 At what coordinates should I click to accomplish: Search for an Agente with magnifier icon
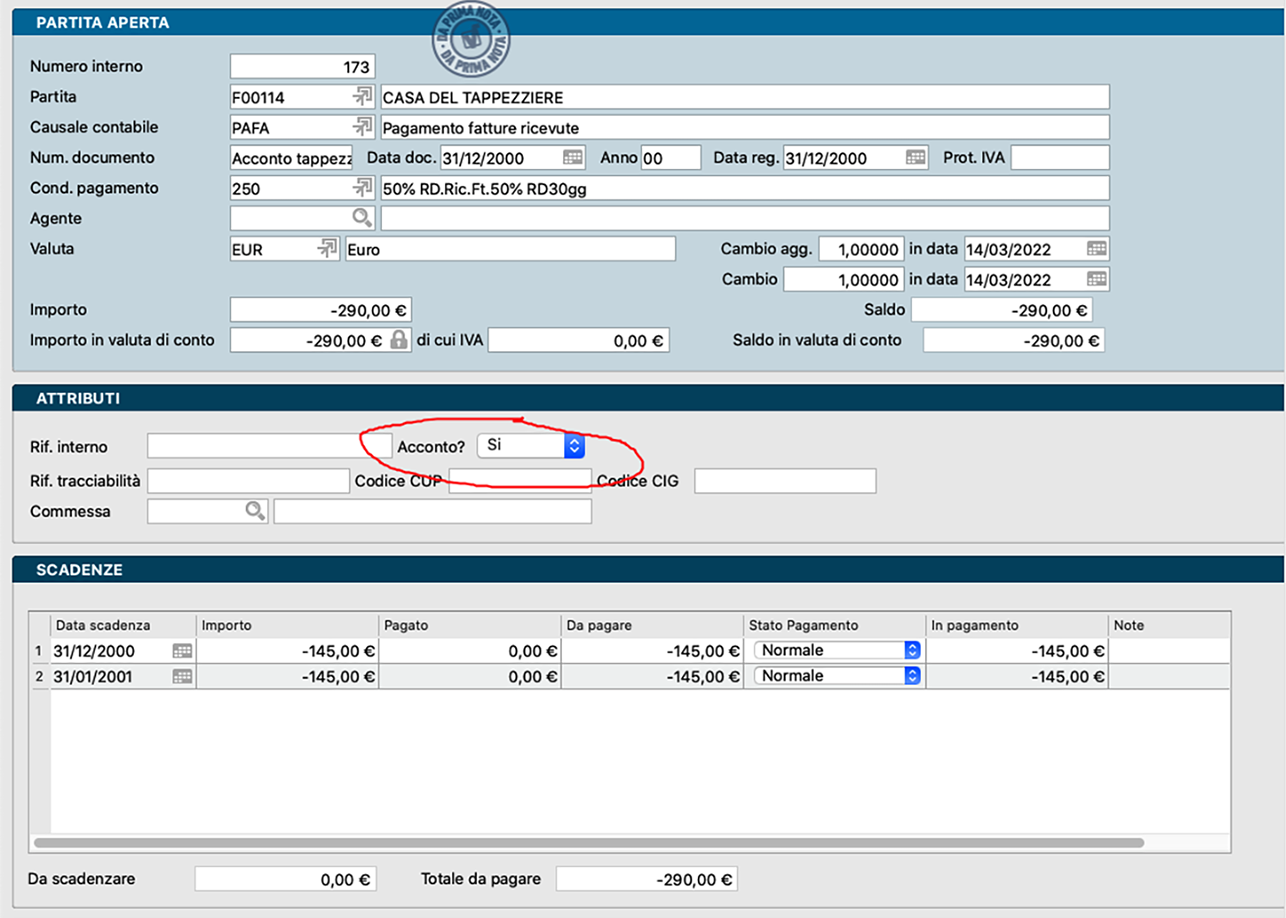[361, 218]
